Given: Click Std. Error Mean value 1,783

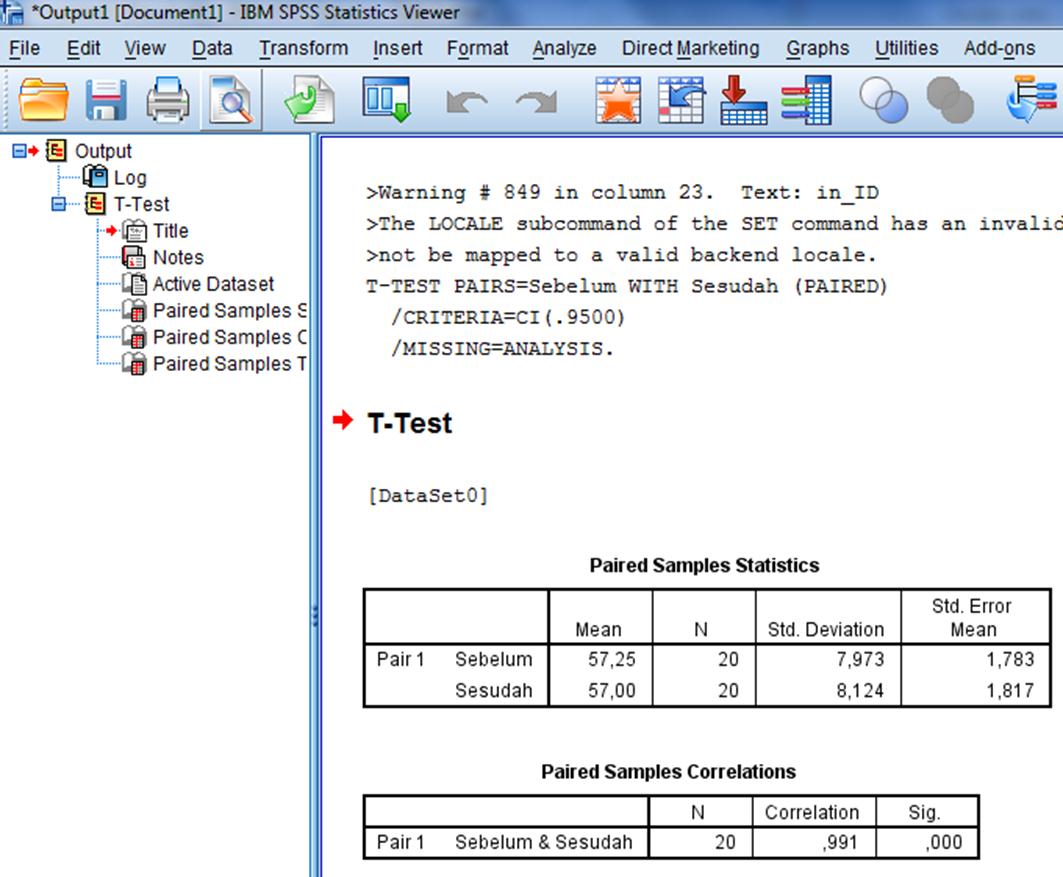Looking at the screenshot, I should pos(1010,659).
